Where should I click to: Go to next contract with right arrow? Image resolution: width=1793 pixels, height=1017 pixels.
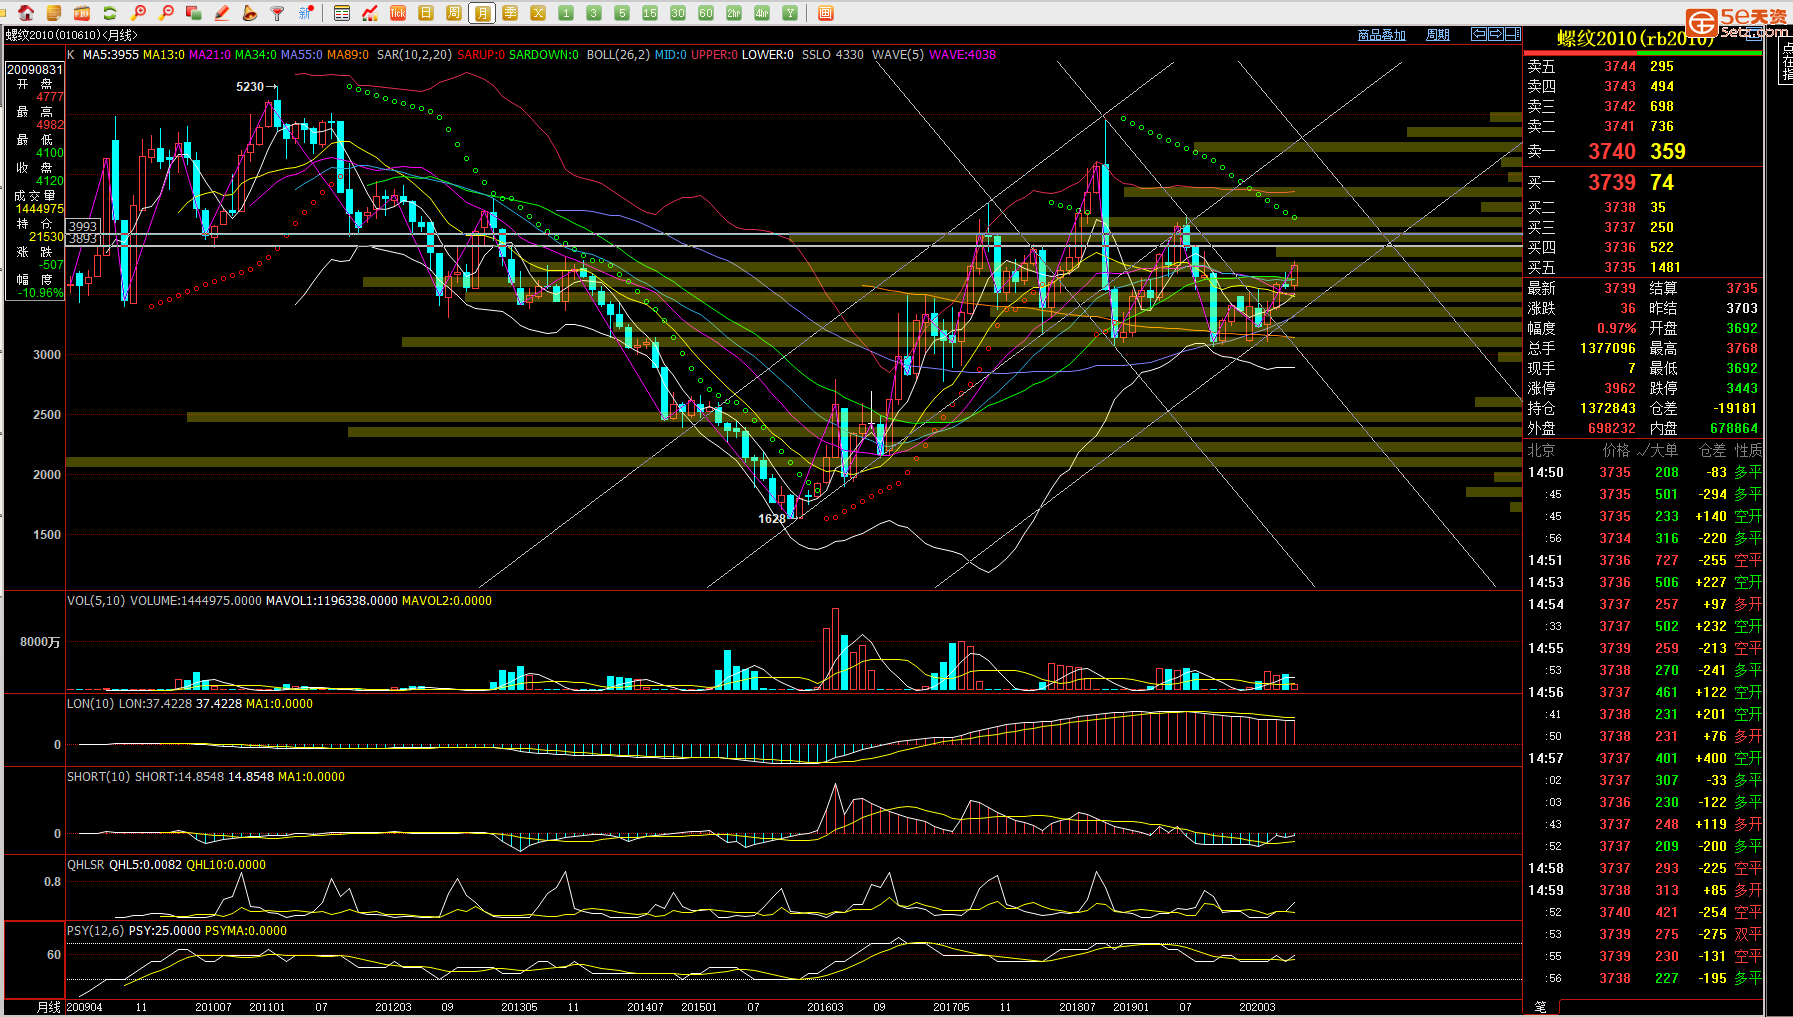tap(1496, 34)
